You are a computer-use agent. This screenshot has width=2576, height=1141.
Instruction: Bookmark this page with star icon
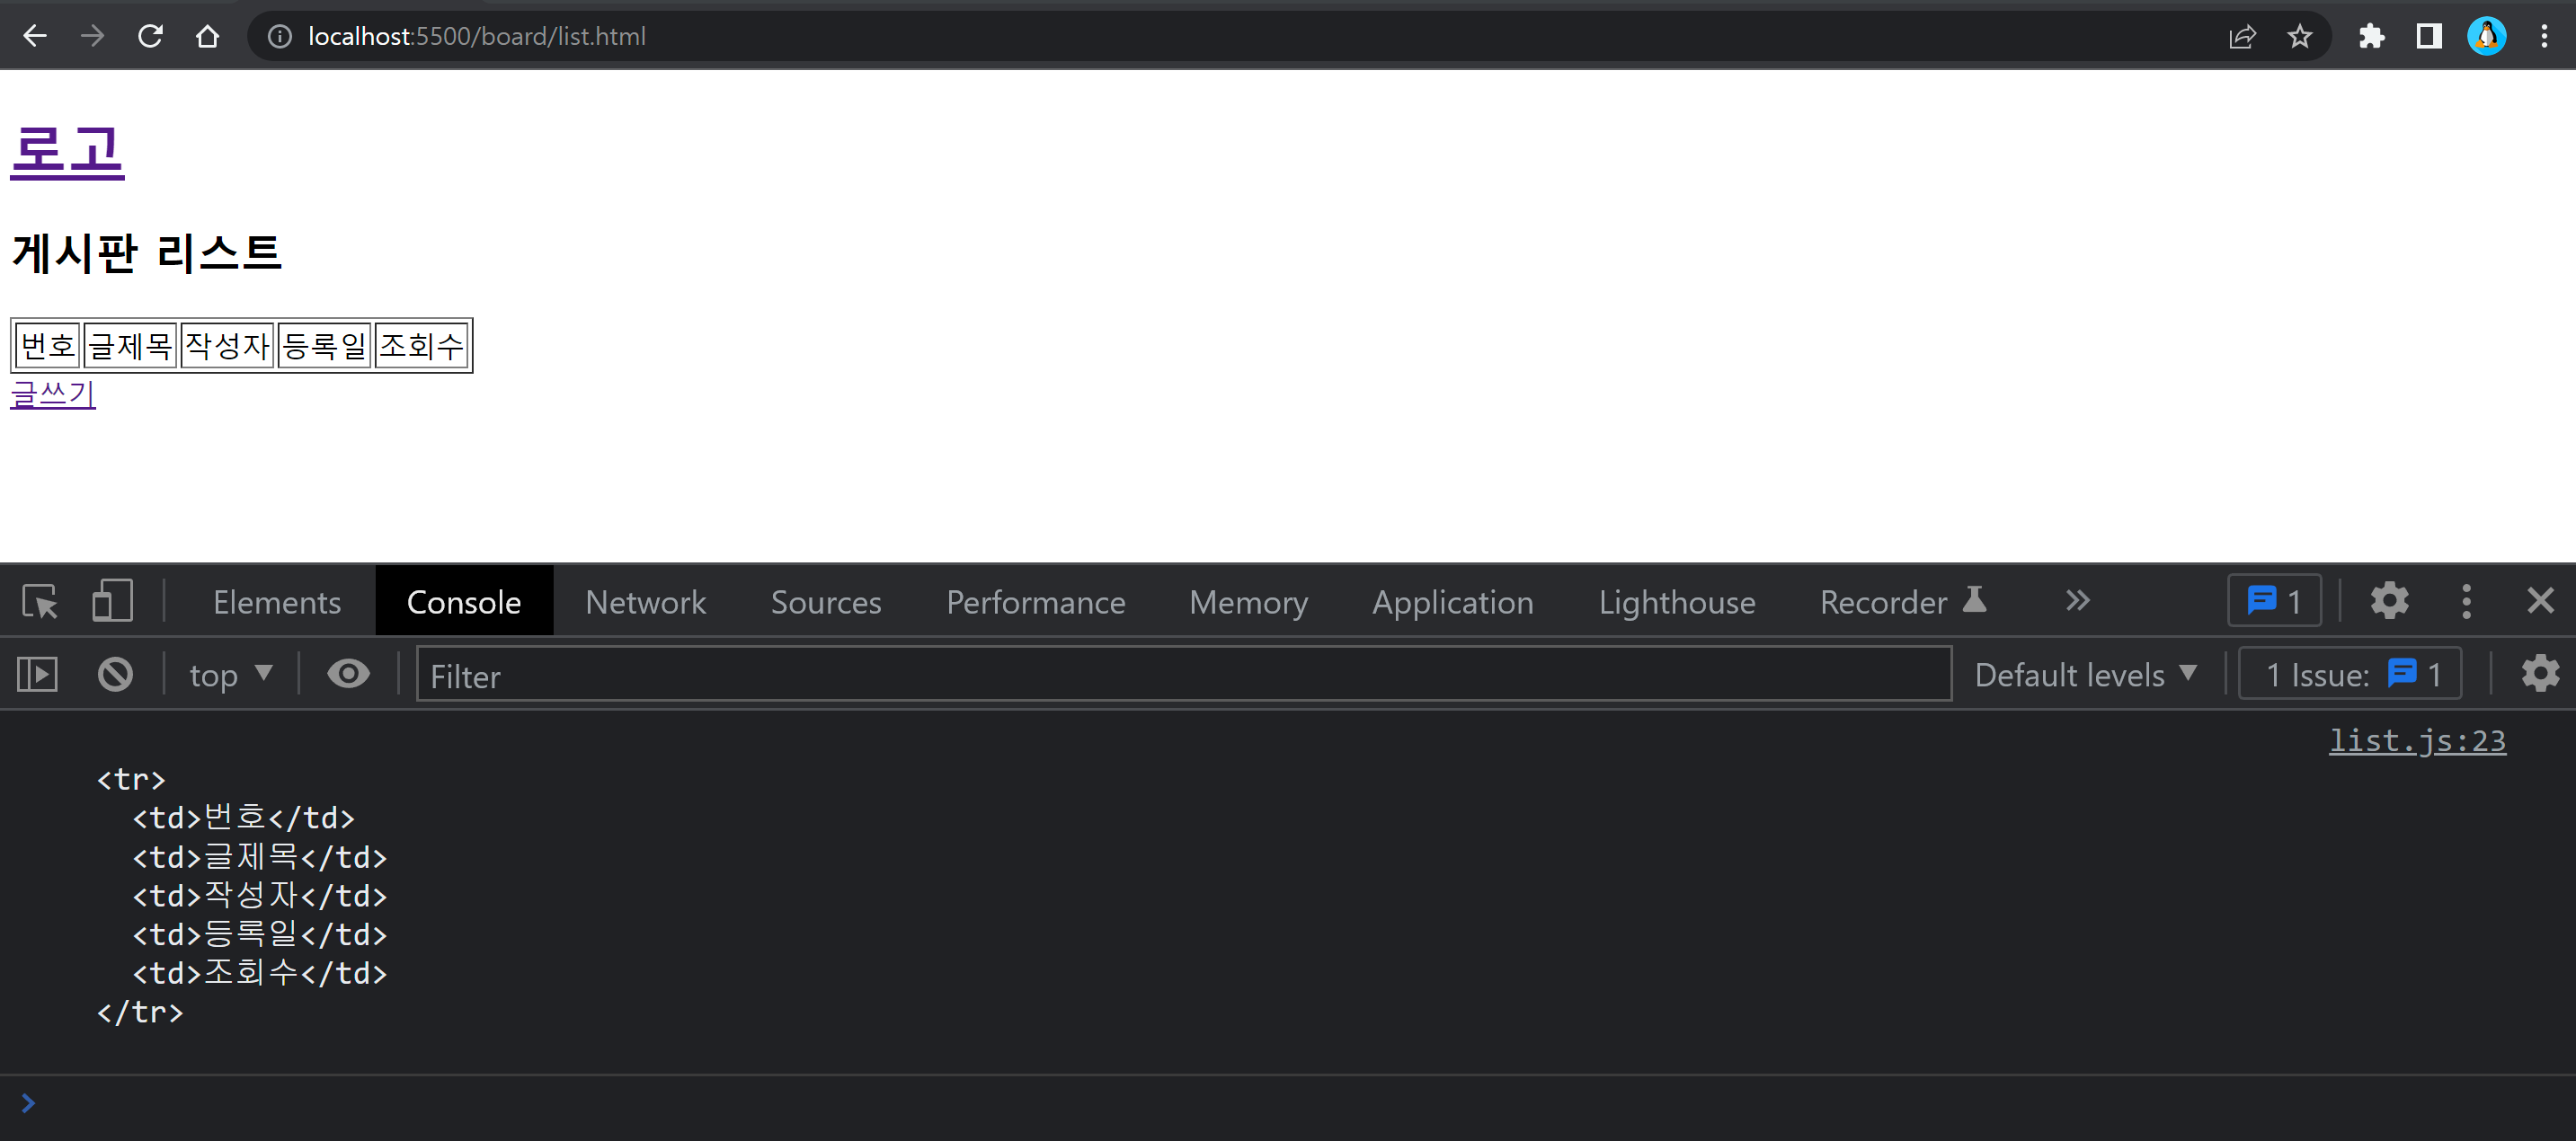2299,36
